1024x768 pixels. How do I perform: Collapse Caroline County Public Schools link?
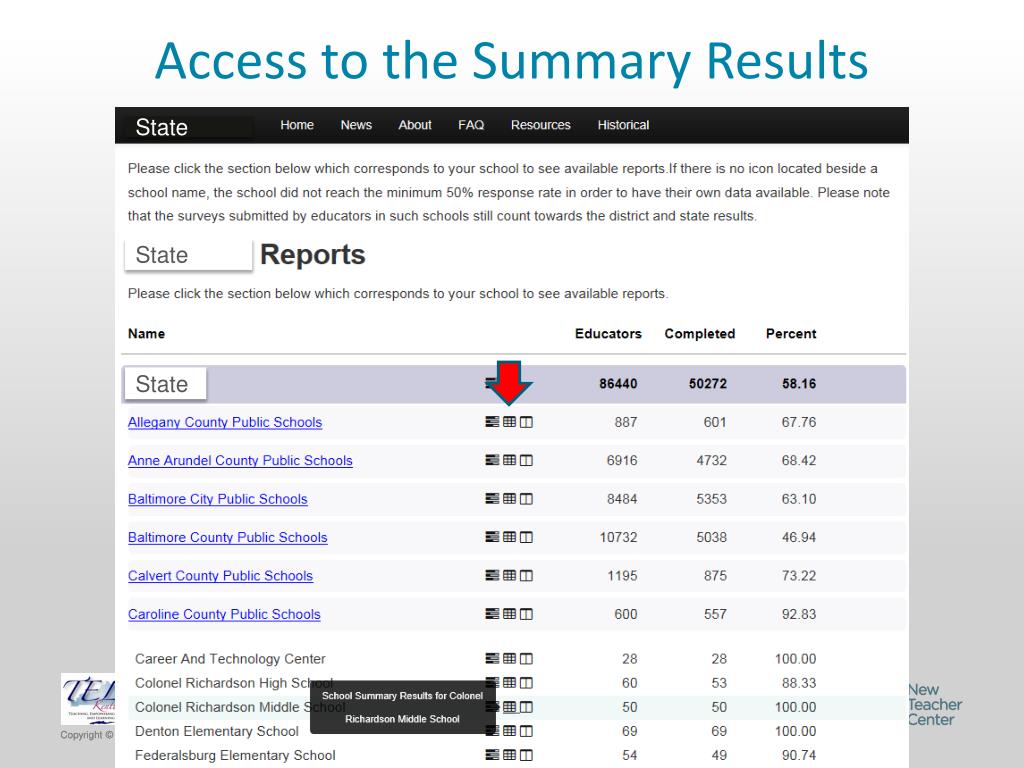click(x=224, y=615)
